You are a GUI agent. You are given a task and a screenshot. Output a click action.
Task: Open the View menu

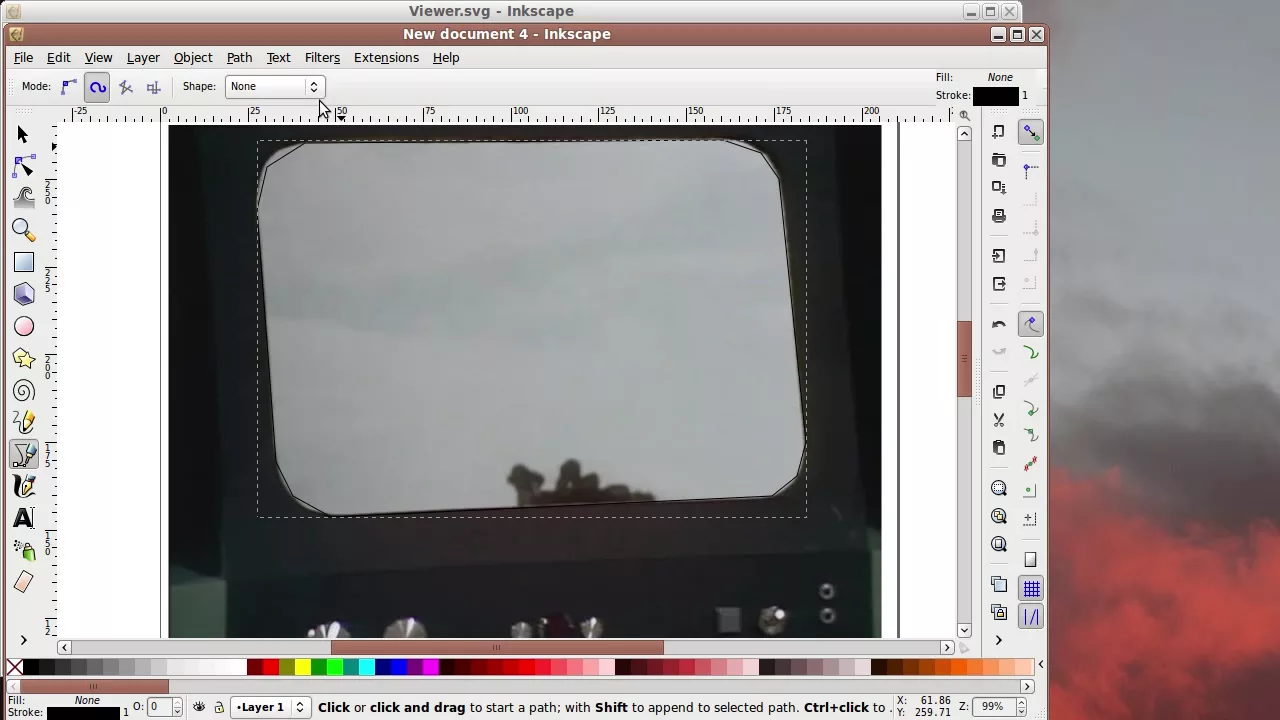click(98, 58)
